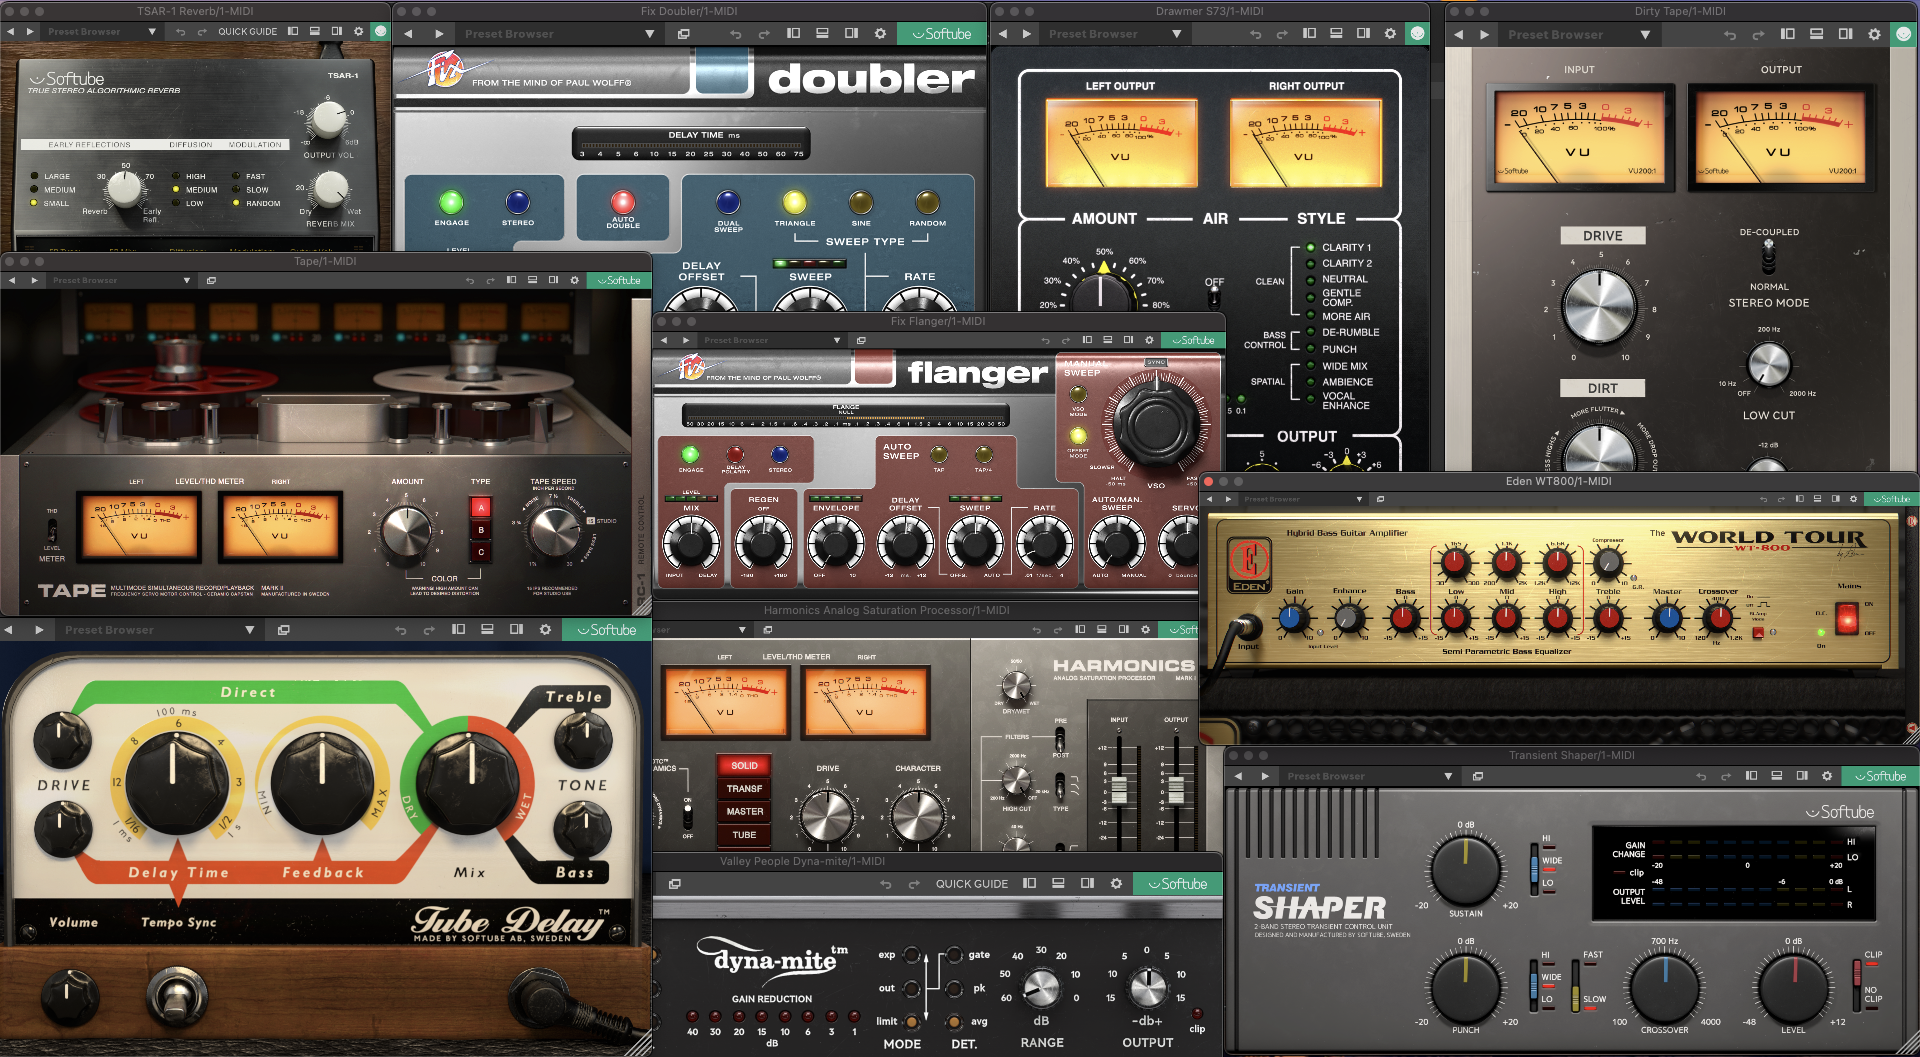Click the undo arrow in Drawmer S73 toolbar
The image size is (1920, 1057).
coord(1255,33)
